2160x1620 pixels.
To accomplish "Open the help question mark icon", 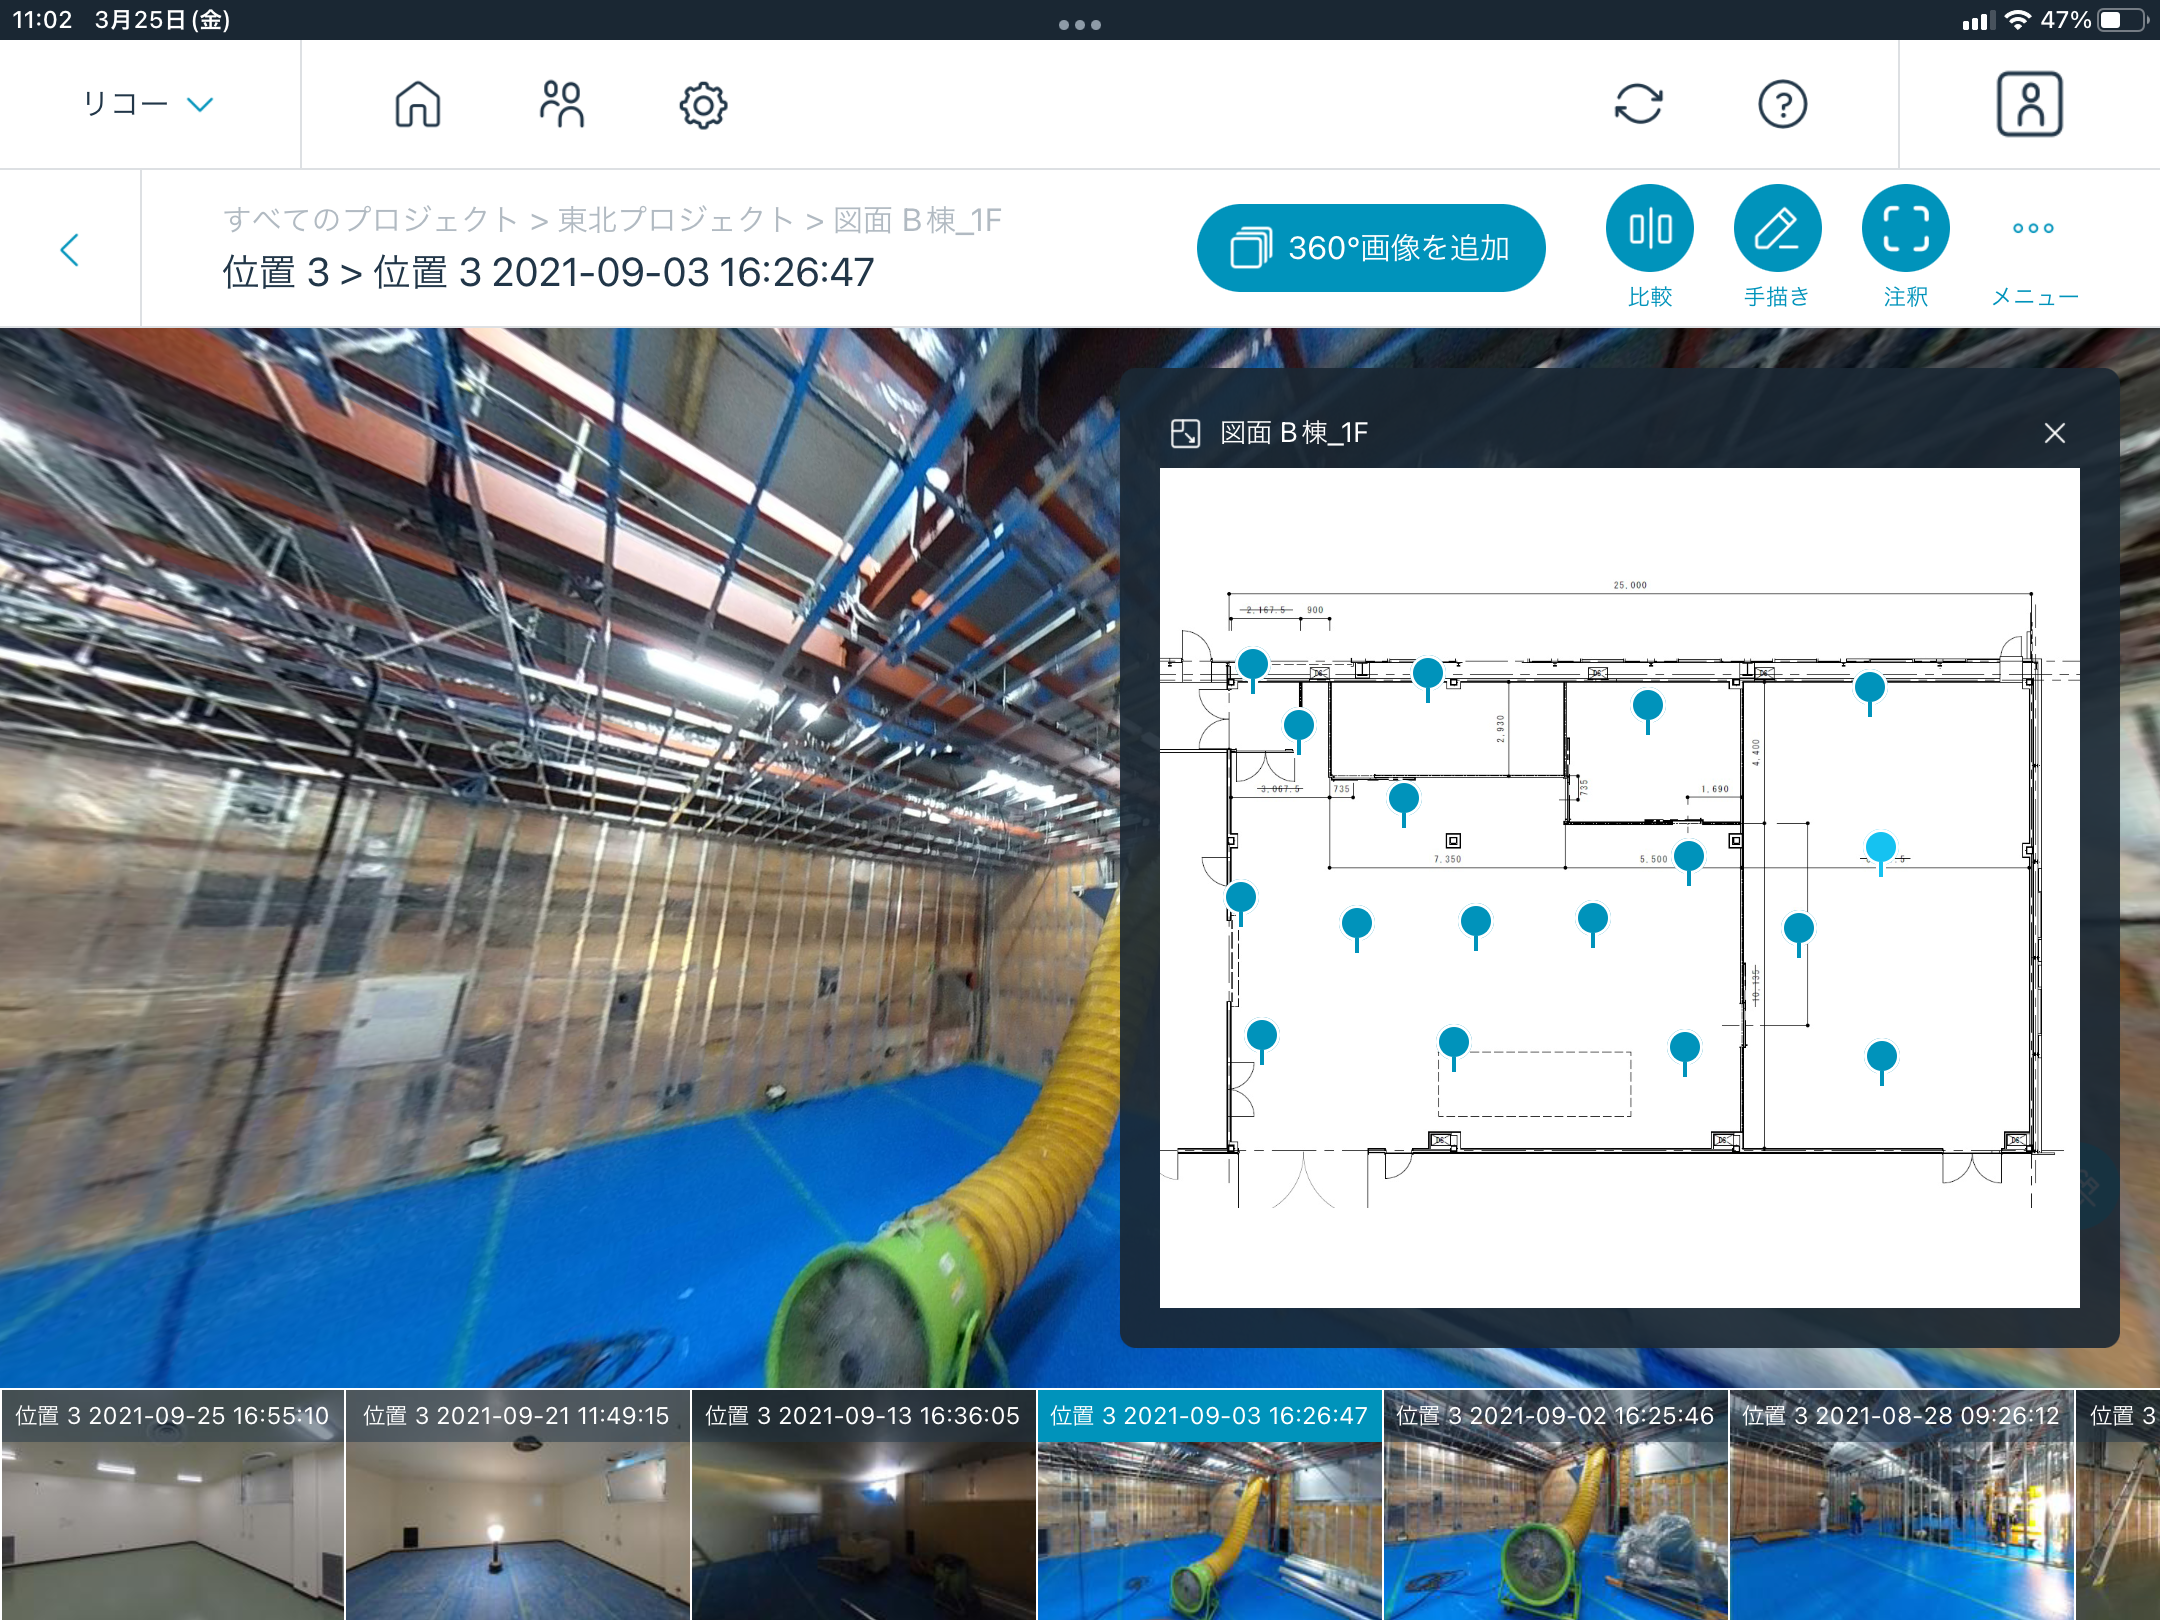I will (x=1782, y=104).
